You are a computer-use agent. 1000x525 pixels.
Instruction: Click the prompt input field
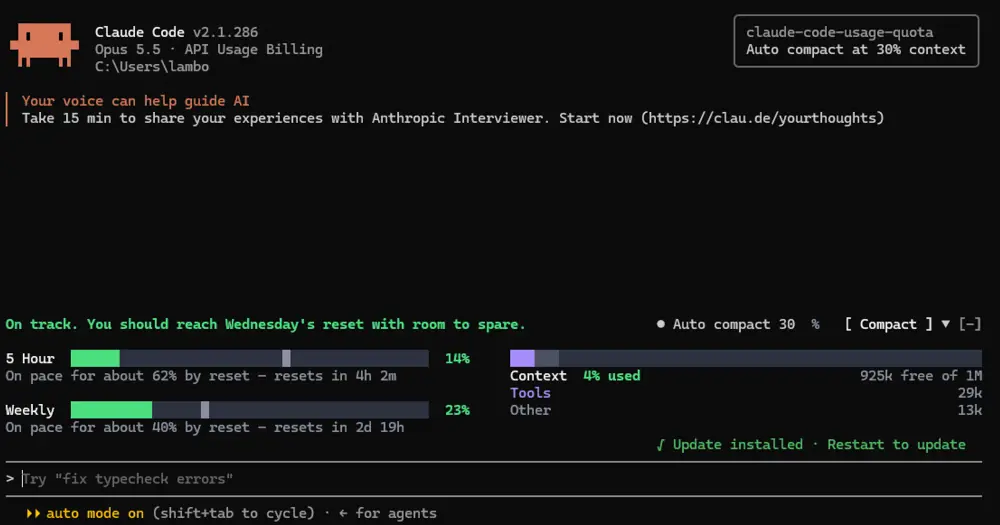click(494, 478)
